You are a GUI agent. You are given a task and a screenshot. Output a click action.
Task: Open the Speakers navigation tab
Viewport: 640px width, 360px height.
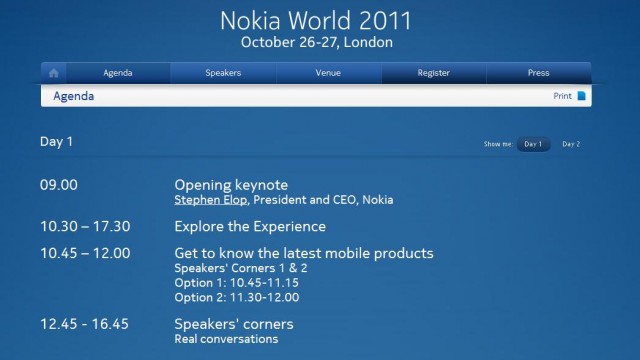pos(223,73)
